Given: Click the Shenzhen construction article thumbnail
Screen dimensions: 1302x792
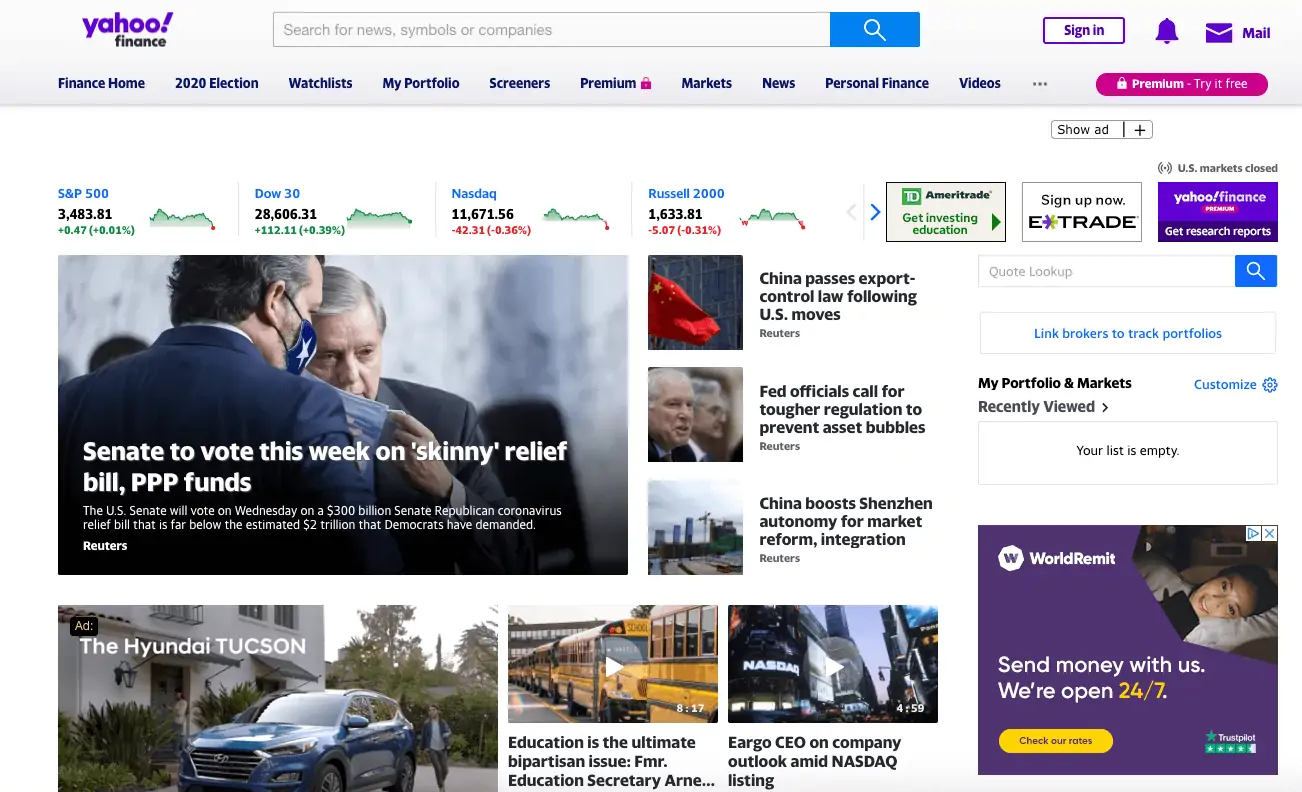Looking at the screenshot, I should pos(695,527).
